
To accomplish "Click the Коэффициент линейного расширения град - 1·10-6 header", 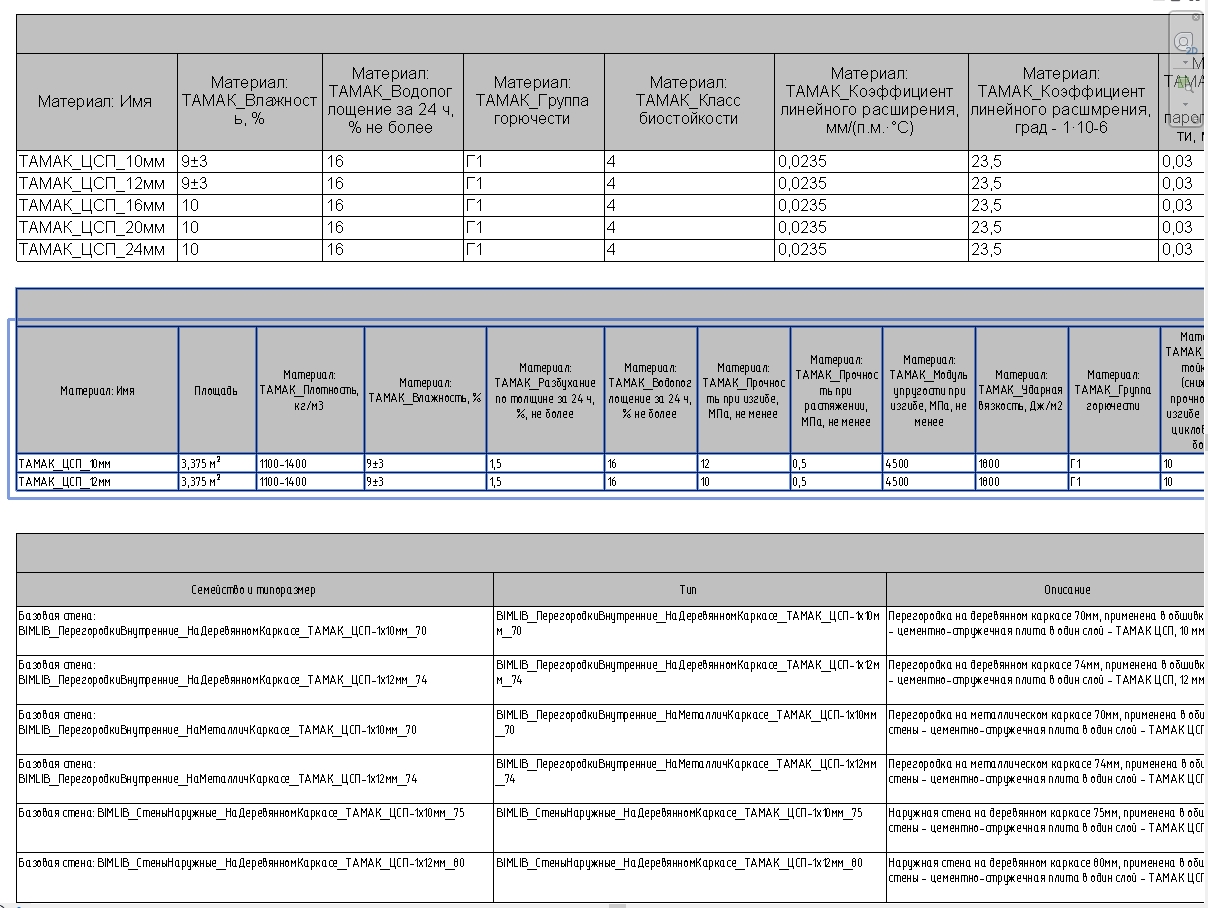I will tap(1064, 101).
